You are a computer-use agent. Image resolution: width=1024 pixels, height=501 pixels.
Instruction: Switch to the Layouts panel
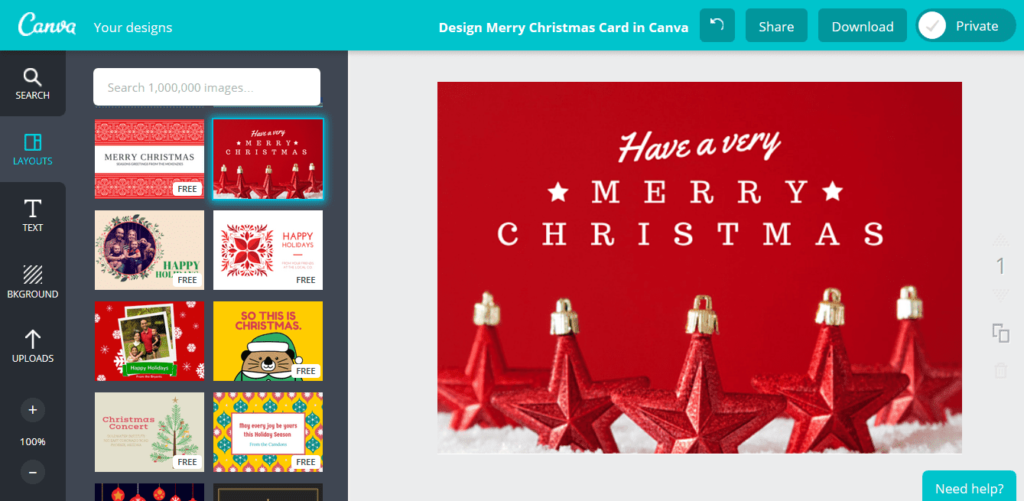coord(32,149)
